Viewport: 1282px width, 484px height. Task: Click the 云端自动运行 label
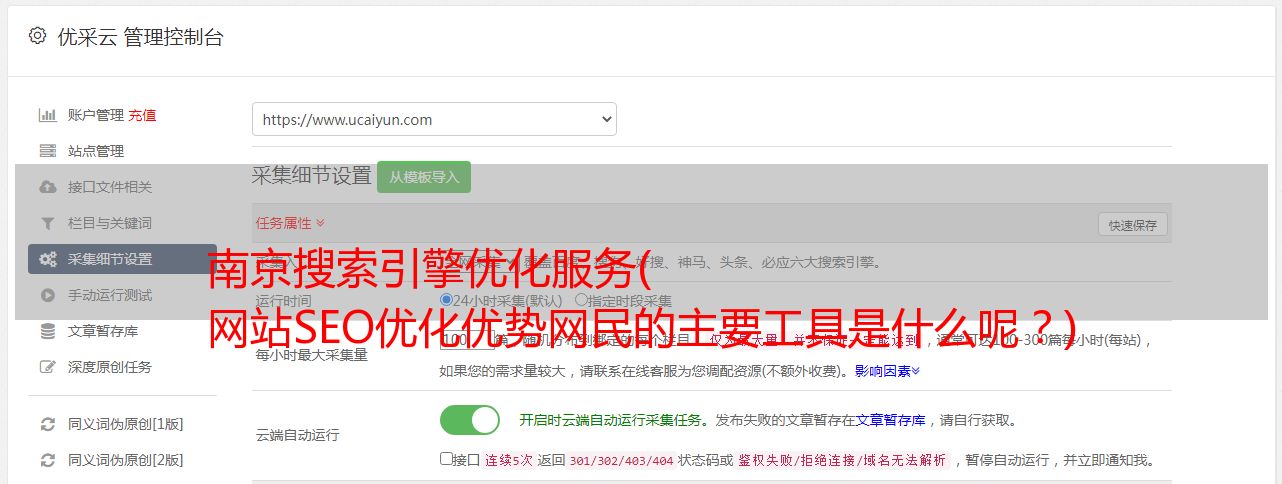(297, 435)
